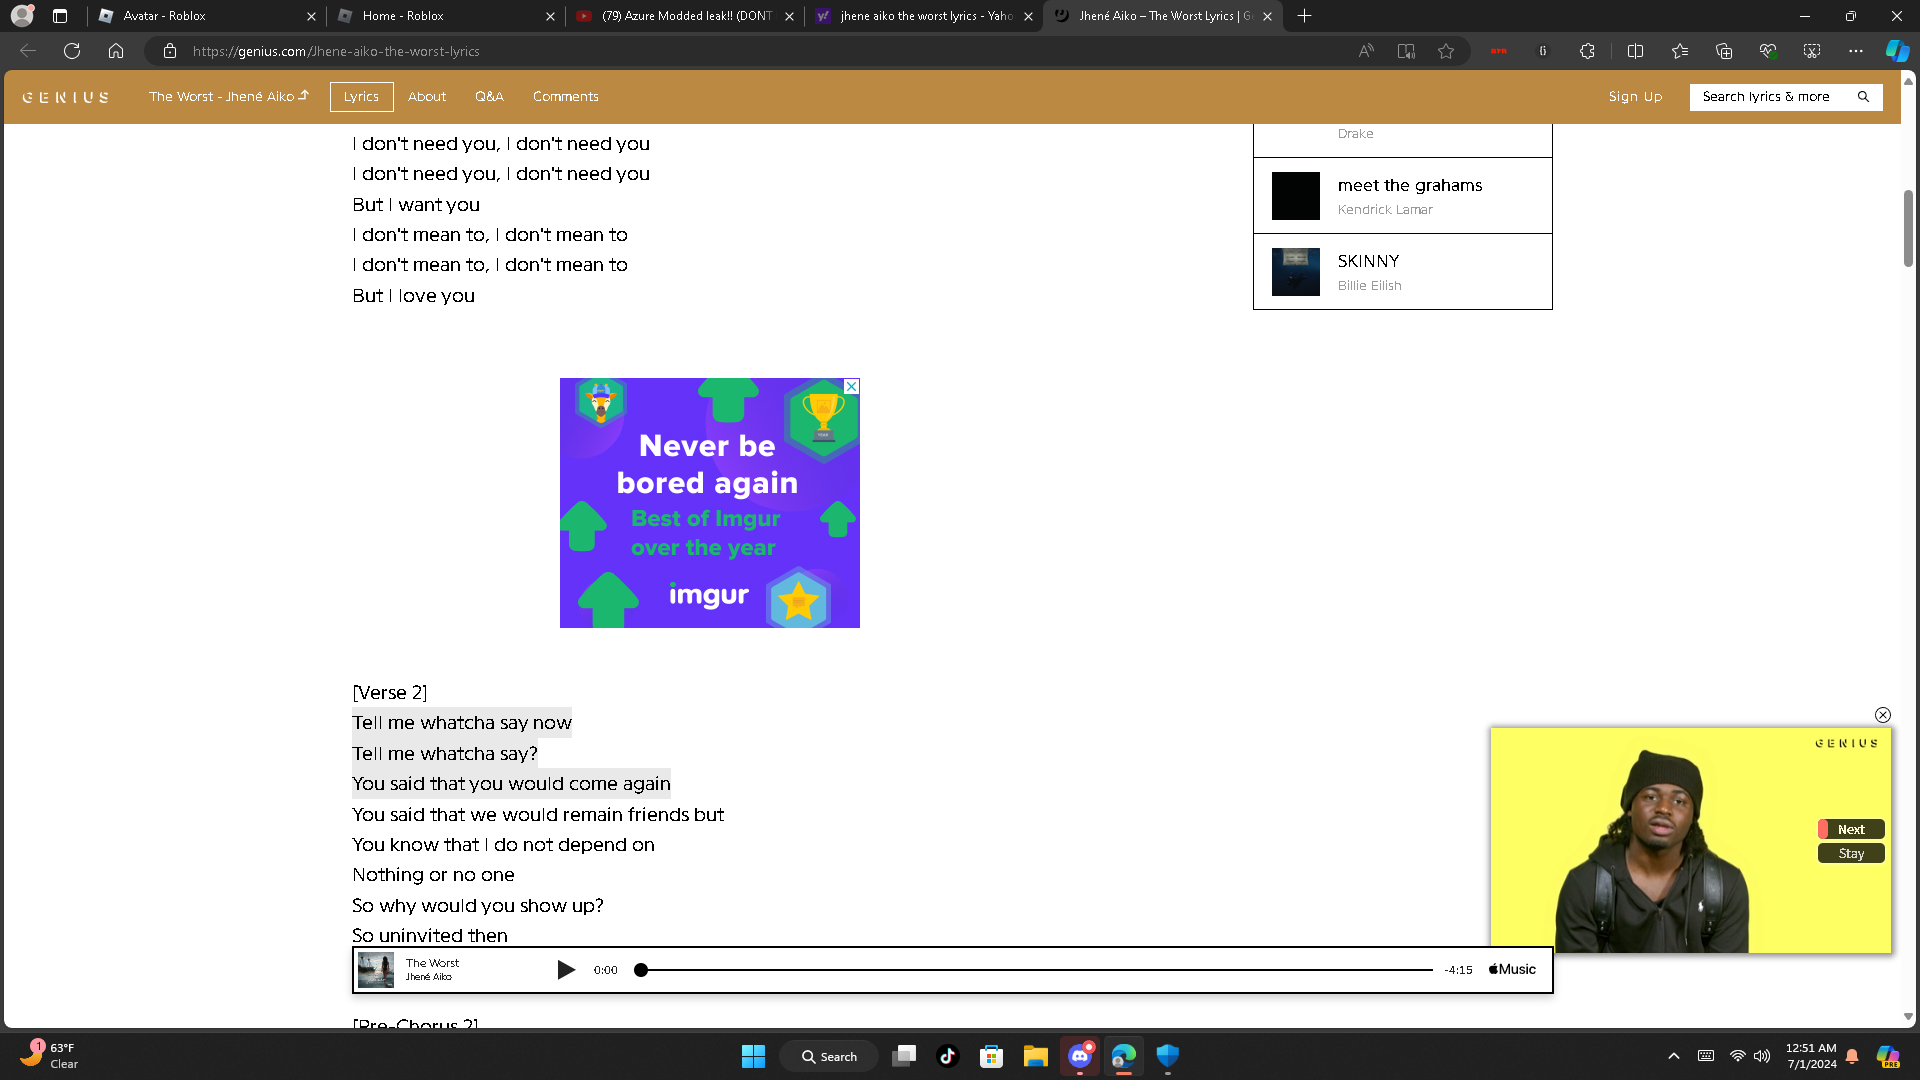
Task: Go to the browser home page
Action: click(116, 51)
